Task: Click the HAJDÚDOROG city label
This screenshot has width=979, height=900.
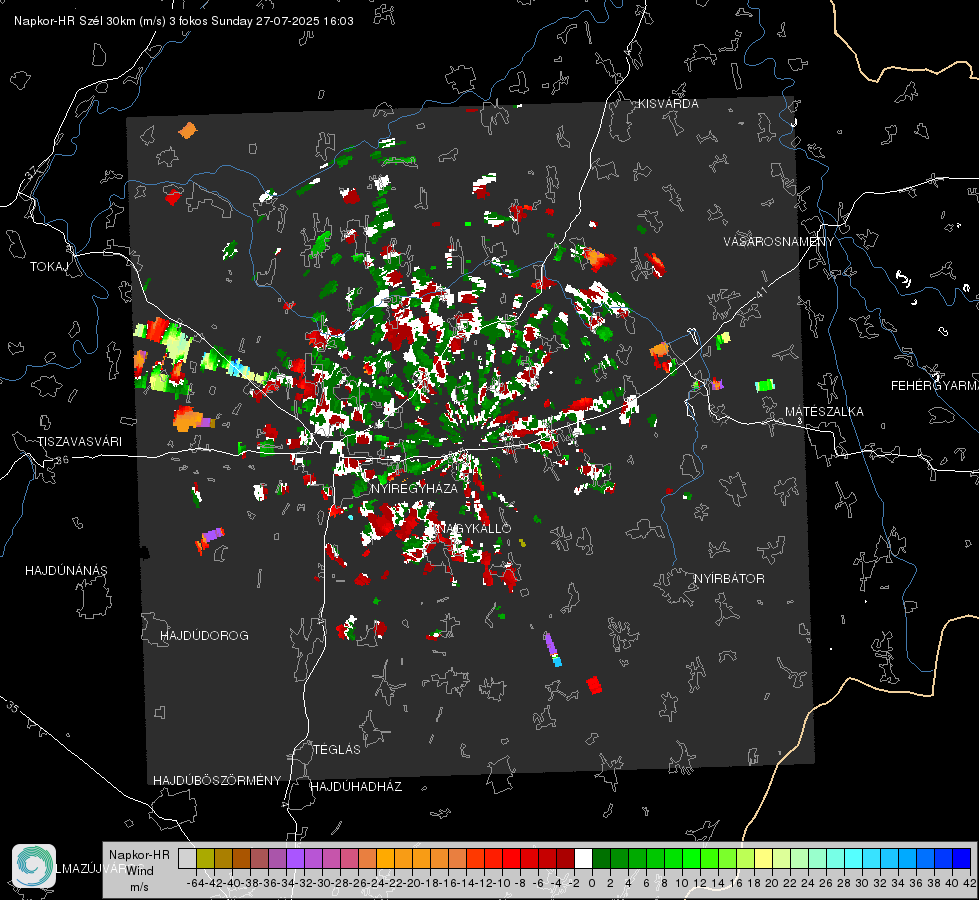Action: pos(204,636)
